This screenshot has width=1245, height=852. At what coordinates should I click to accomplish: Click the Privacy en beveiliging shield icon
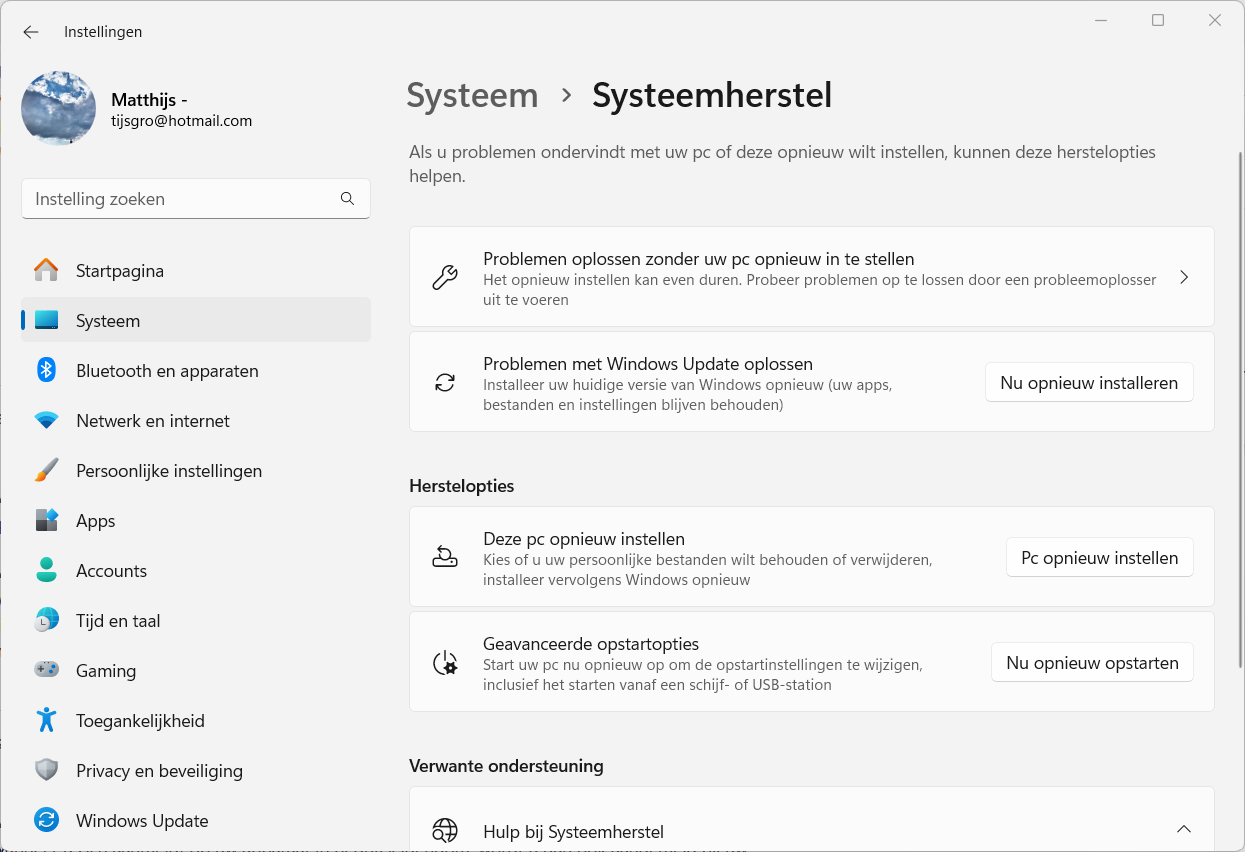[47, 771]
